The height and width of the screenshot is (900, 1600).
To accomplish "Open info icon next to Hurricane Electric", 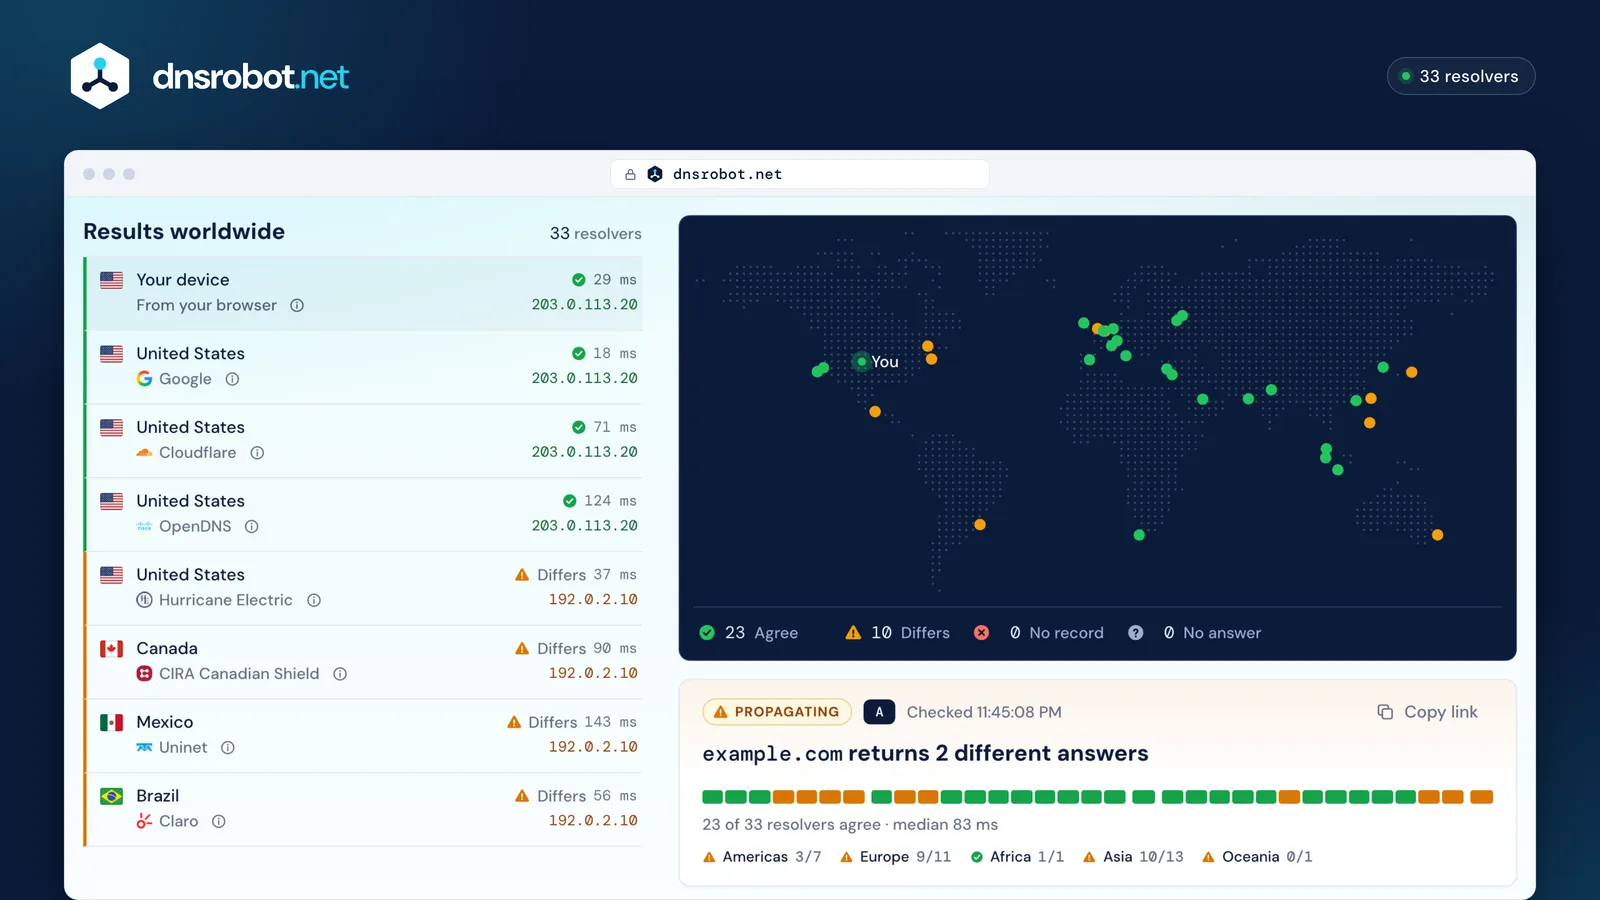I will pos(314,600).
